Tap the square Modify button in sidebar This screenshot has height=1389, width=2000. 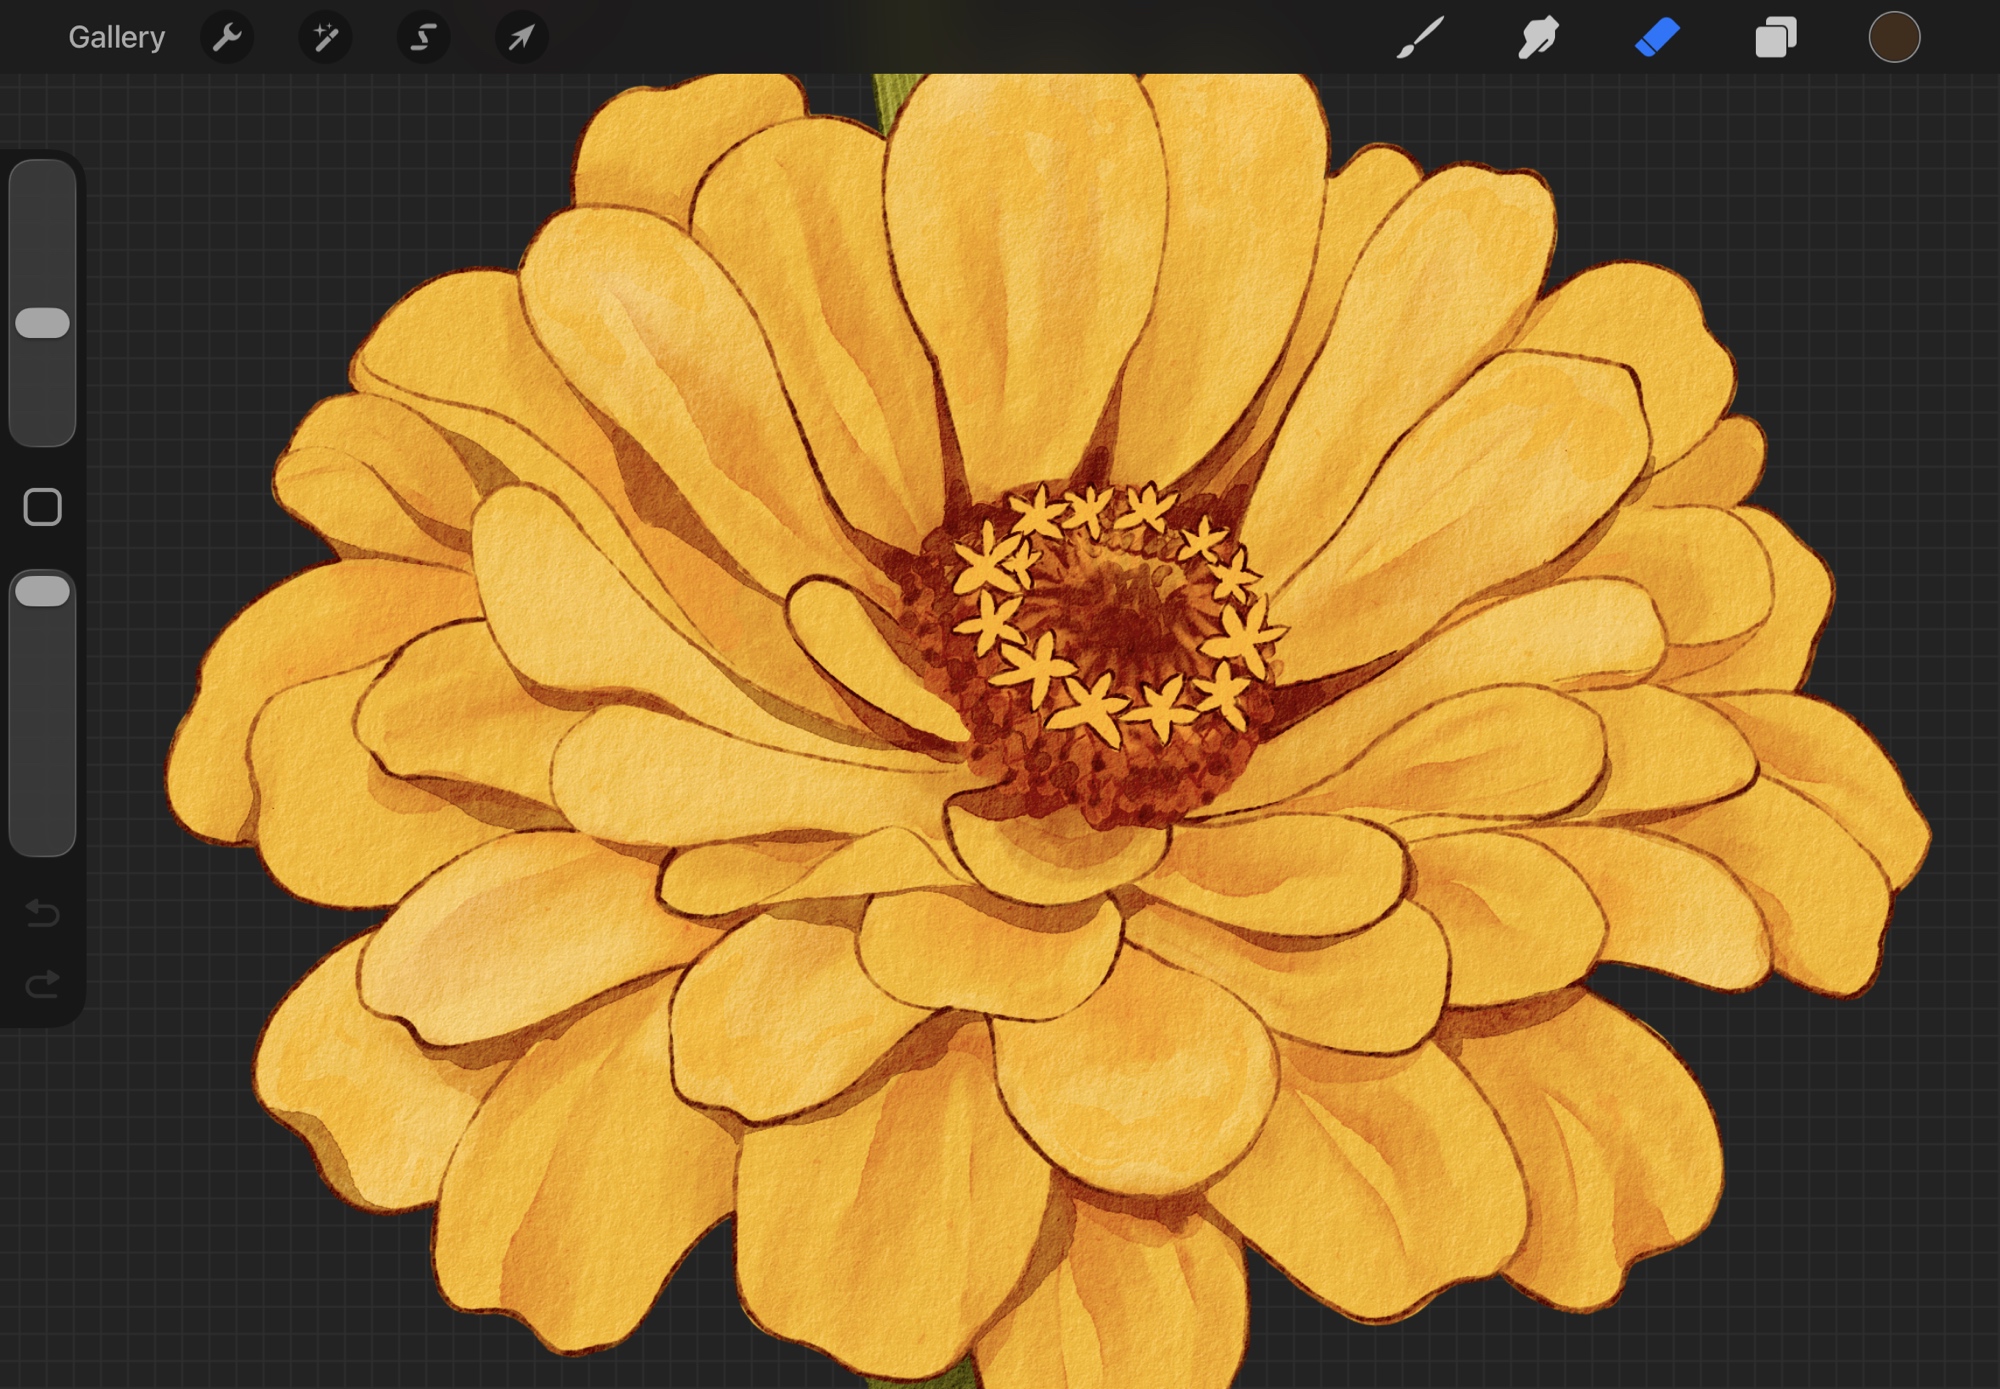tap(42, 507)
